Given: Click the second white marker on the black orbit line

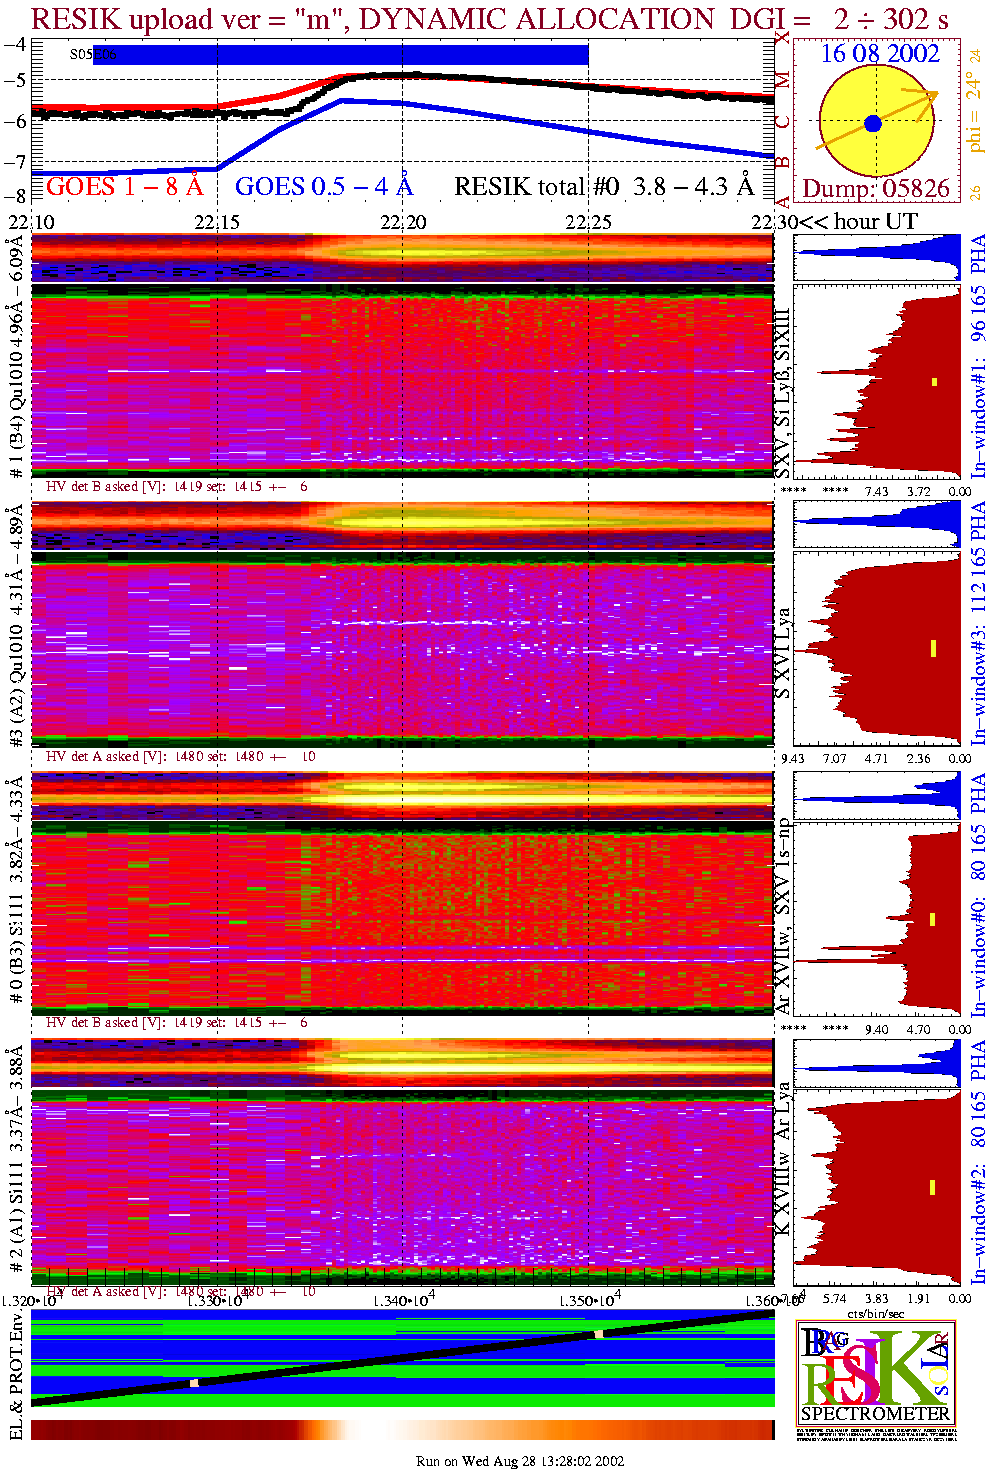Looking at the screenshot, I should tap(598, 1334).
